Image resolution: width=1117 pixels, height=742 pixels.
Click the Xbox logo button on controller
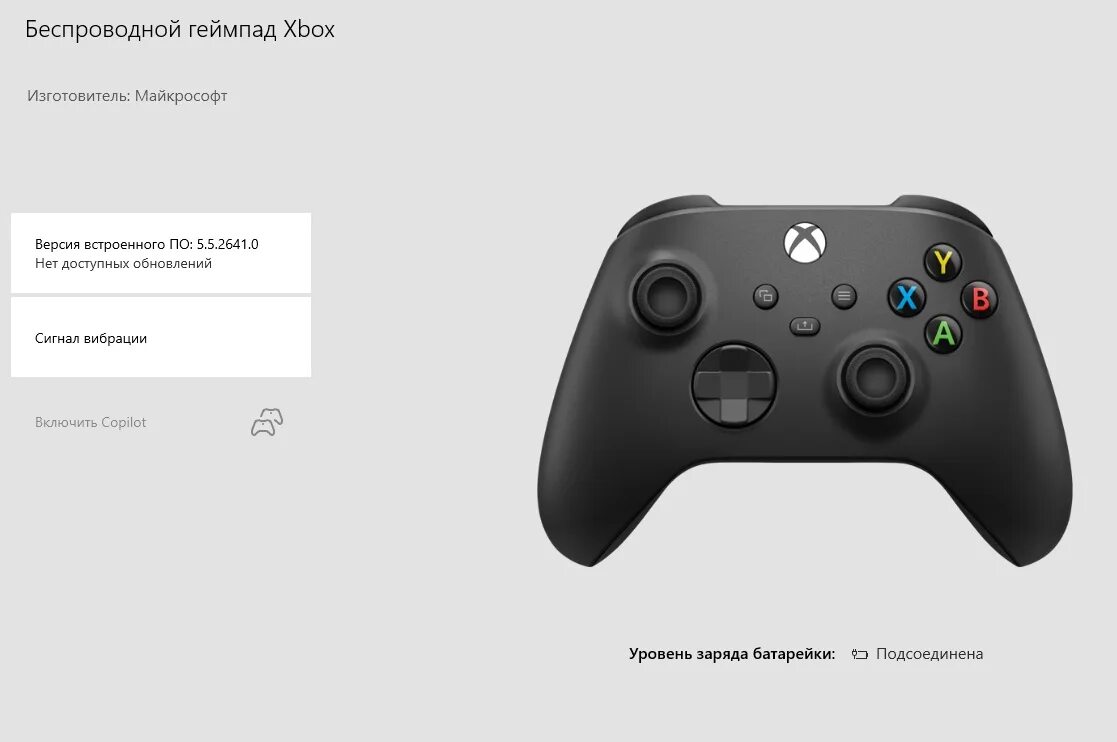[x=805, y=242]
